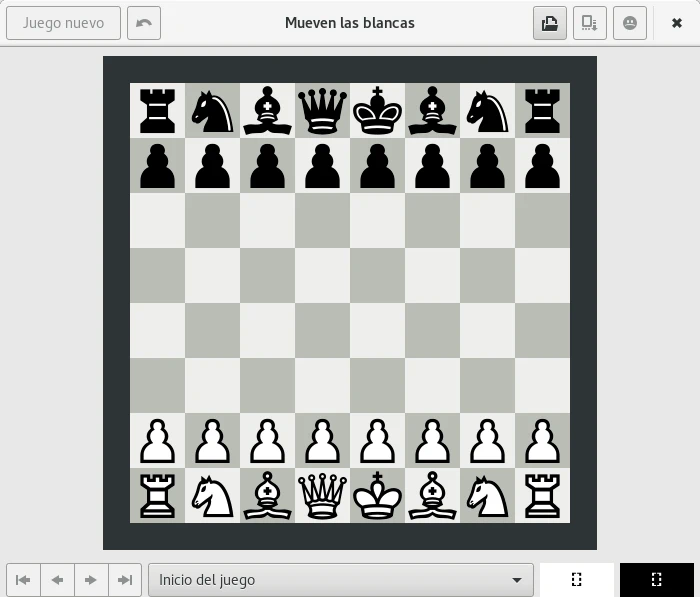Jump to the latest move
The image size is (700, 597).
(x=125, y=580)
